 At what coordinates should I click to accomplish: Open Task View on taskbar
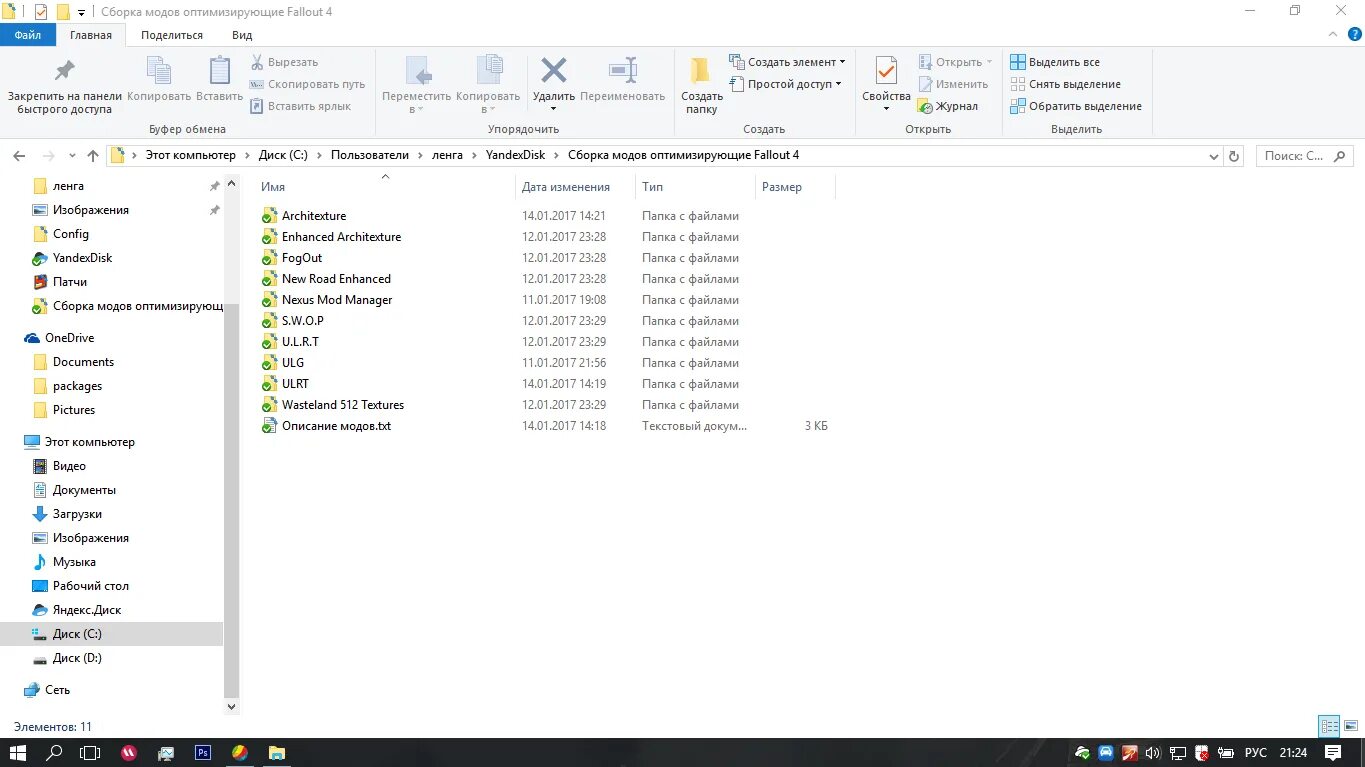(x=91, y=753)
